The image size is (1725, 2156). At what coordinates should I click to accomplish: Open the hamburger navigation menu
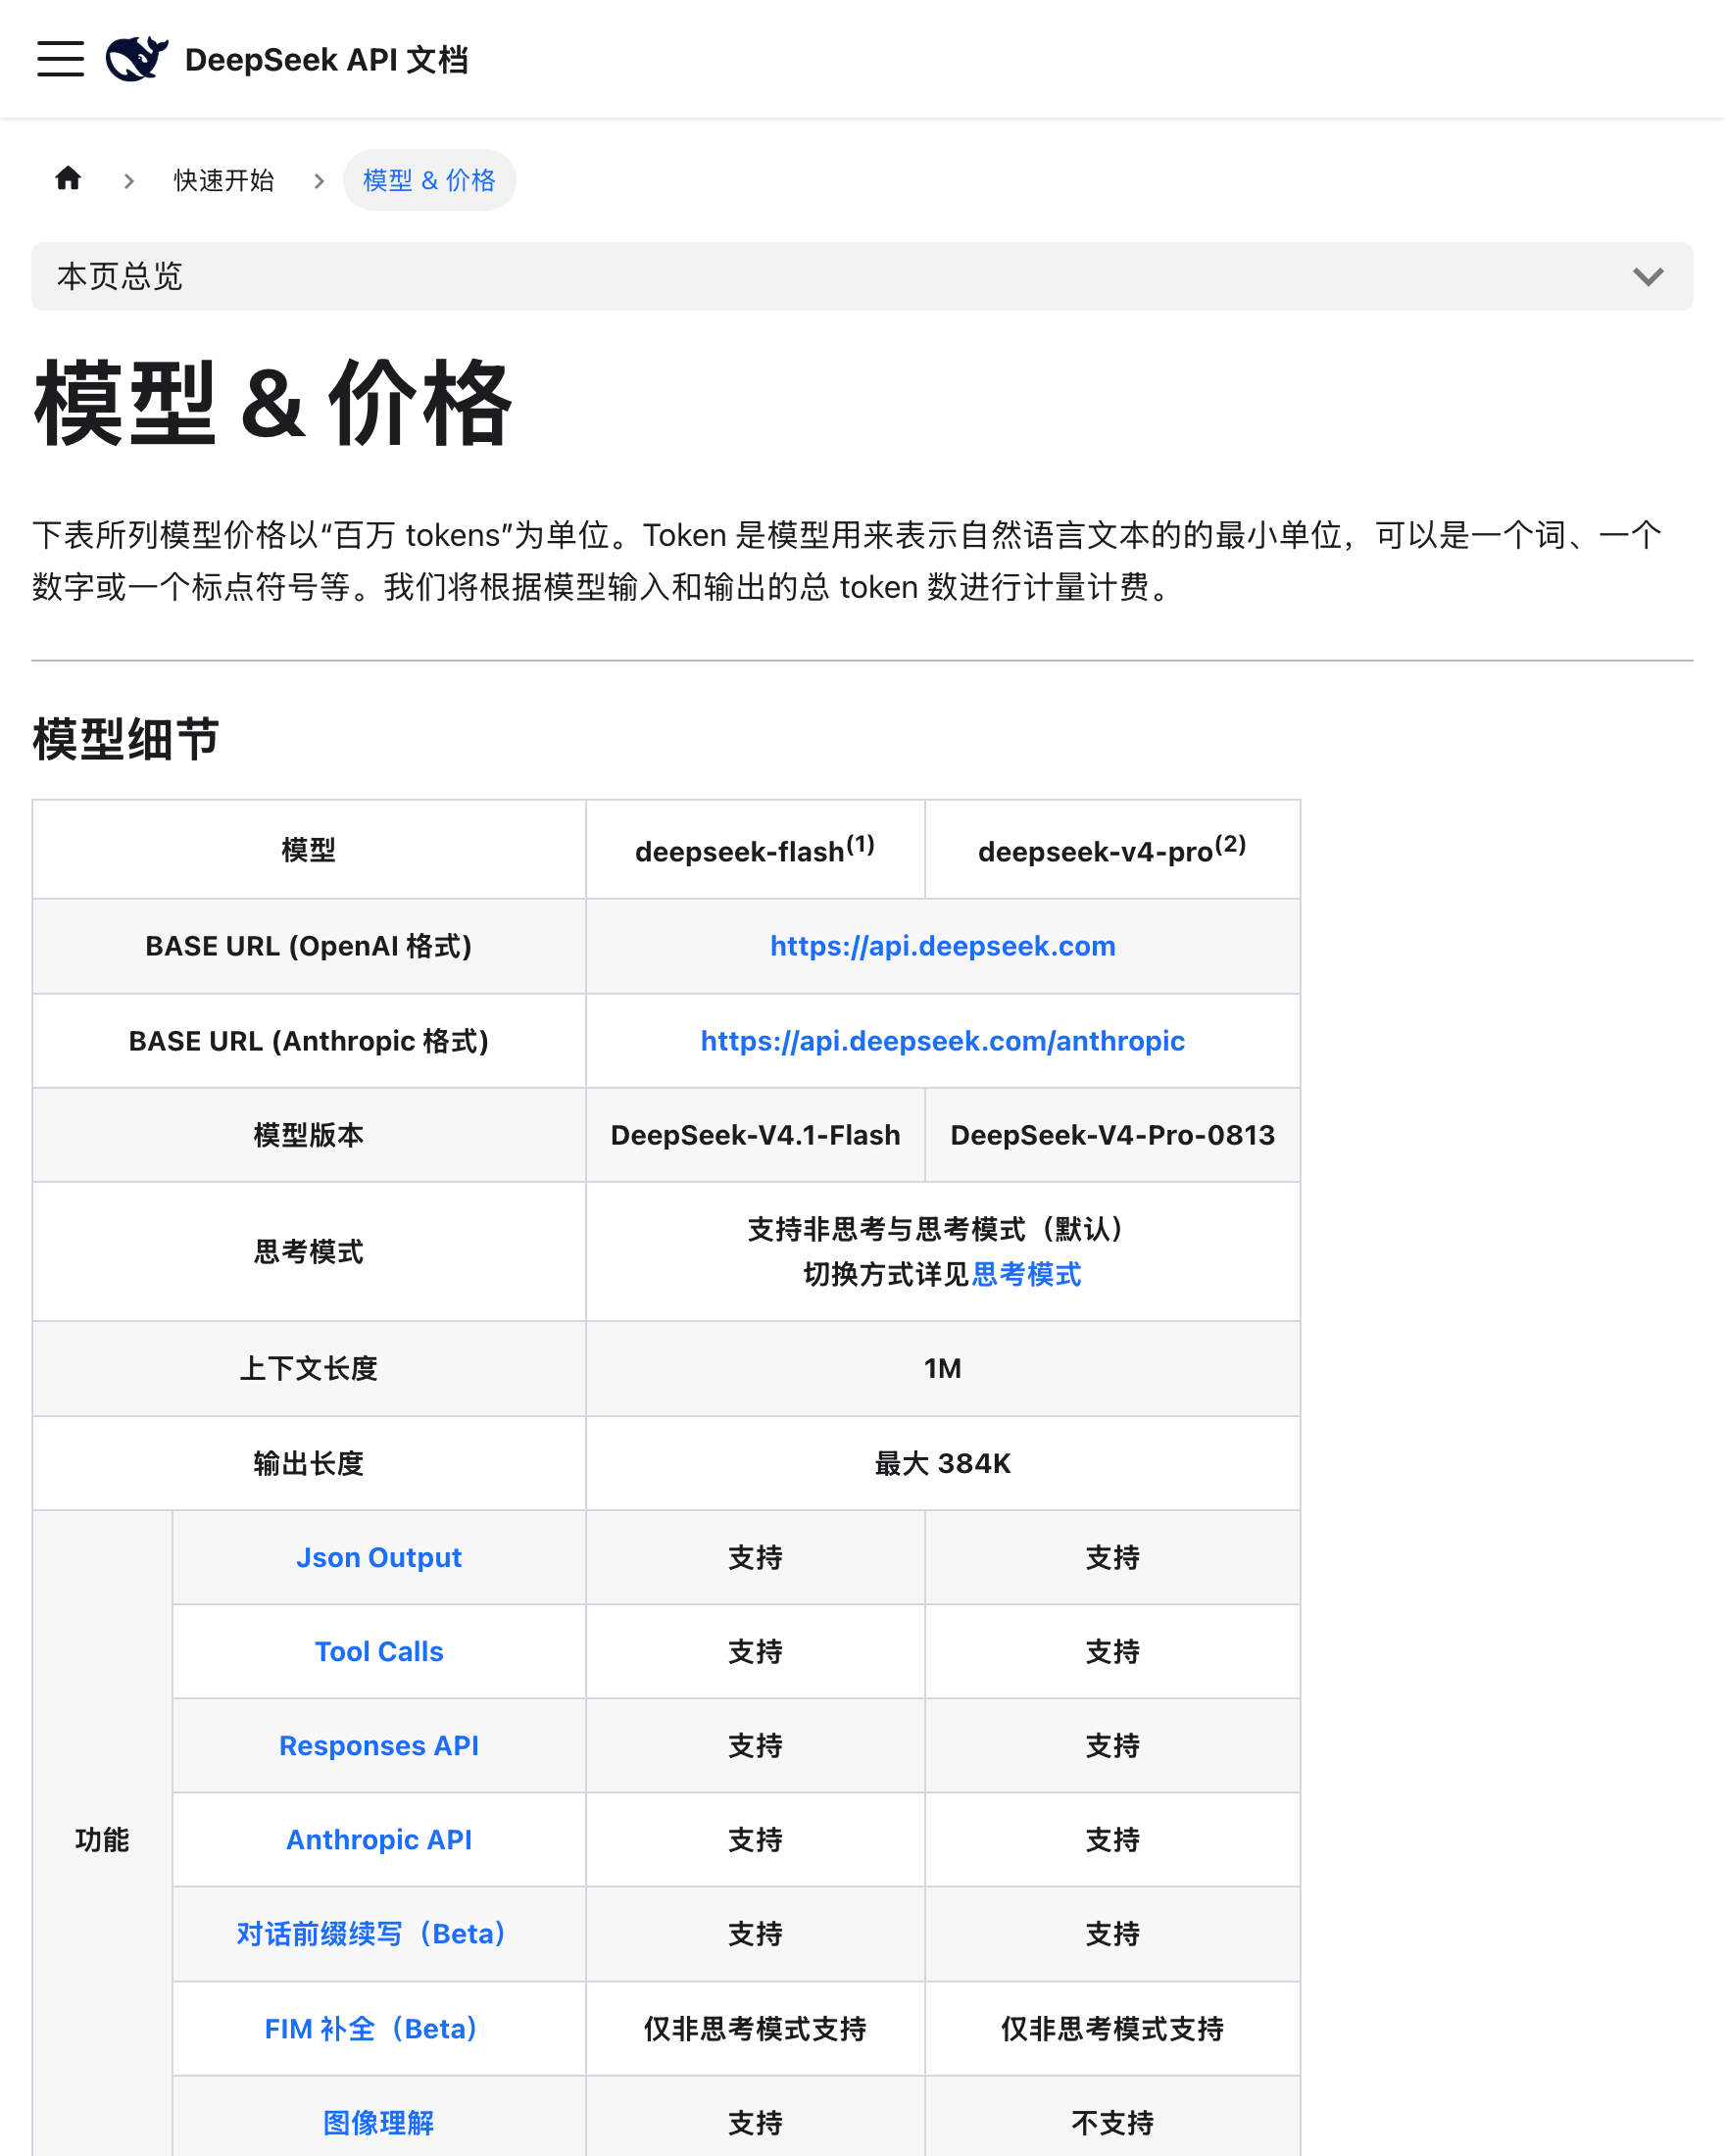(x=60, y=59)
